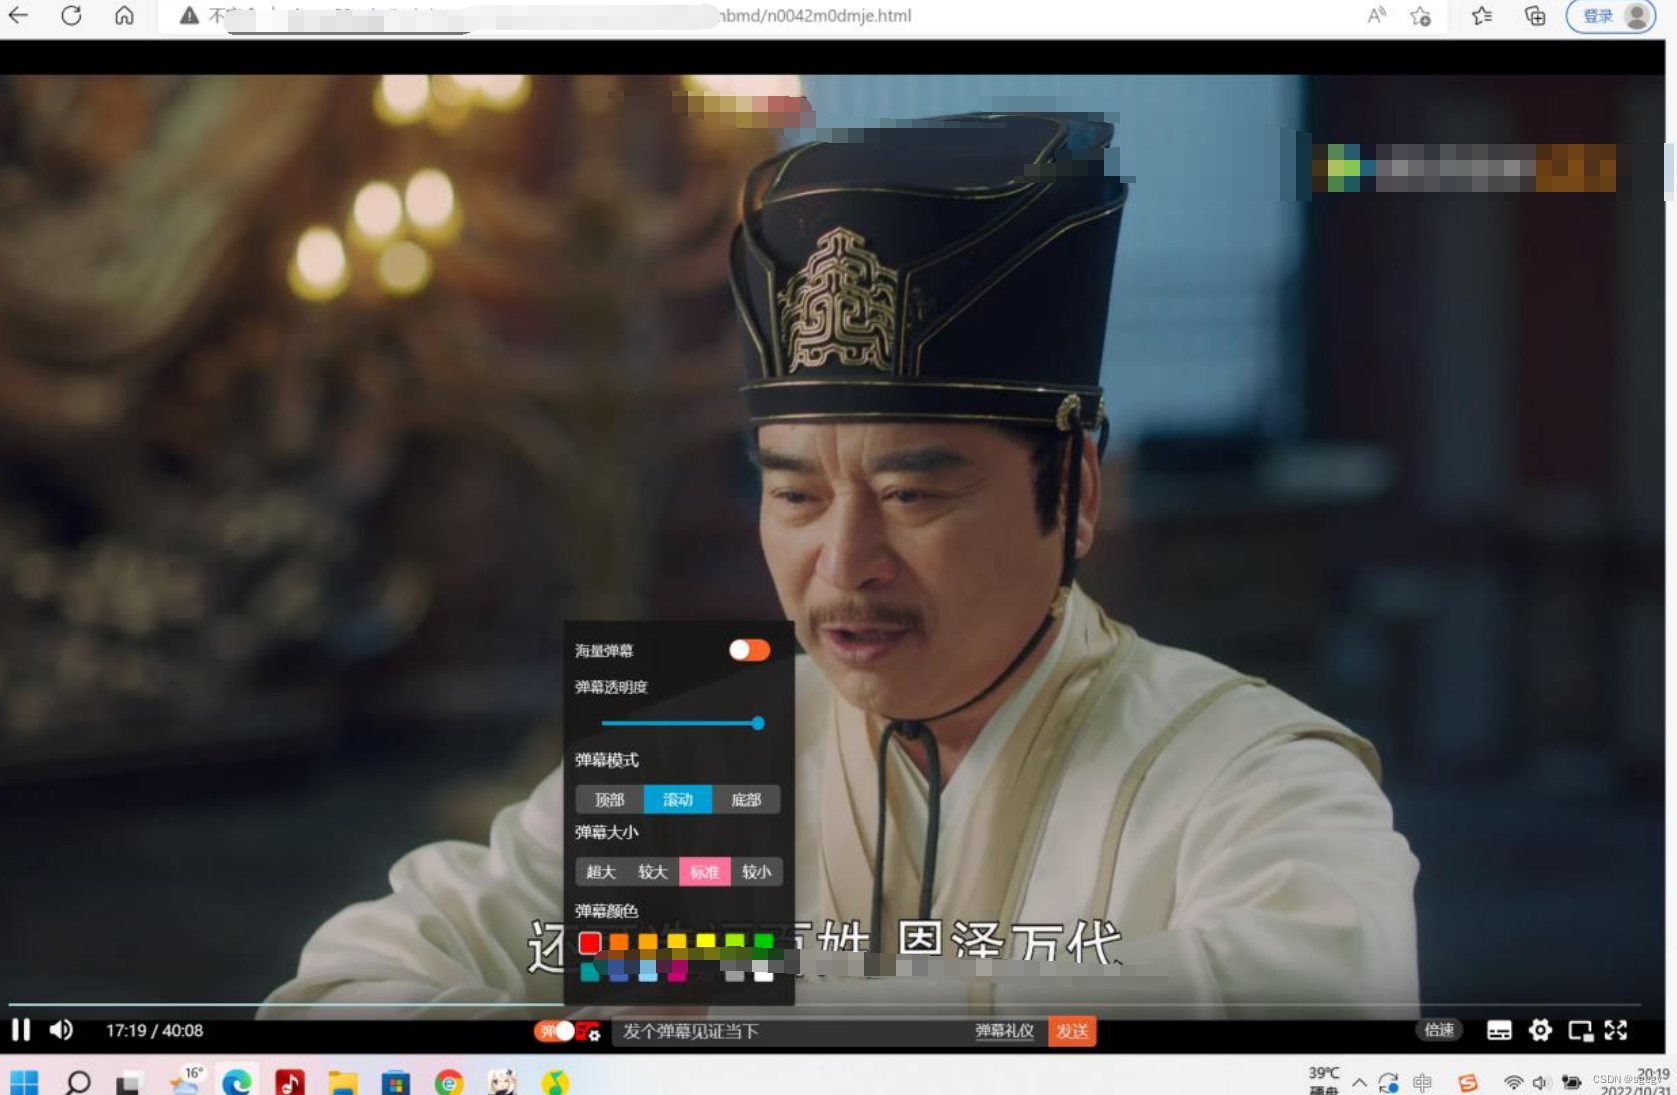Image resolution: width=1677 pixels, height=1095 pixels.
Task: Select 顶部 danmaku mode
Action: click(609, 800)
